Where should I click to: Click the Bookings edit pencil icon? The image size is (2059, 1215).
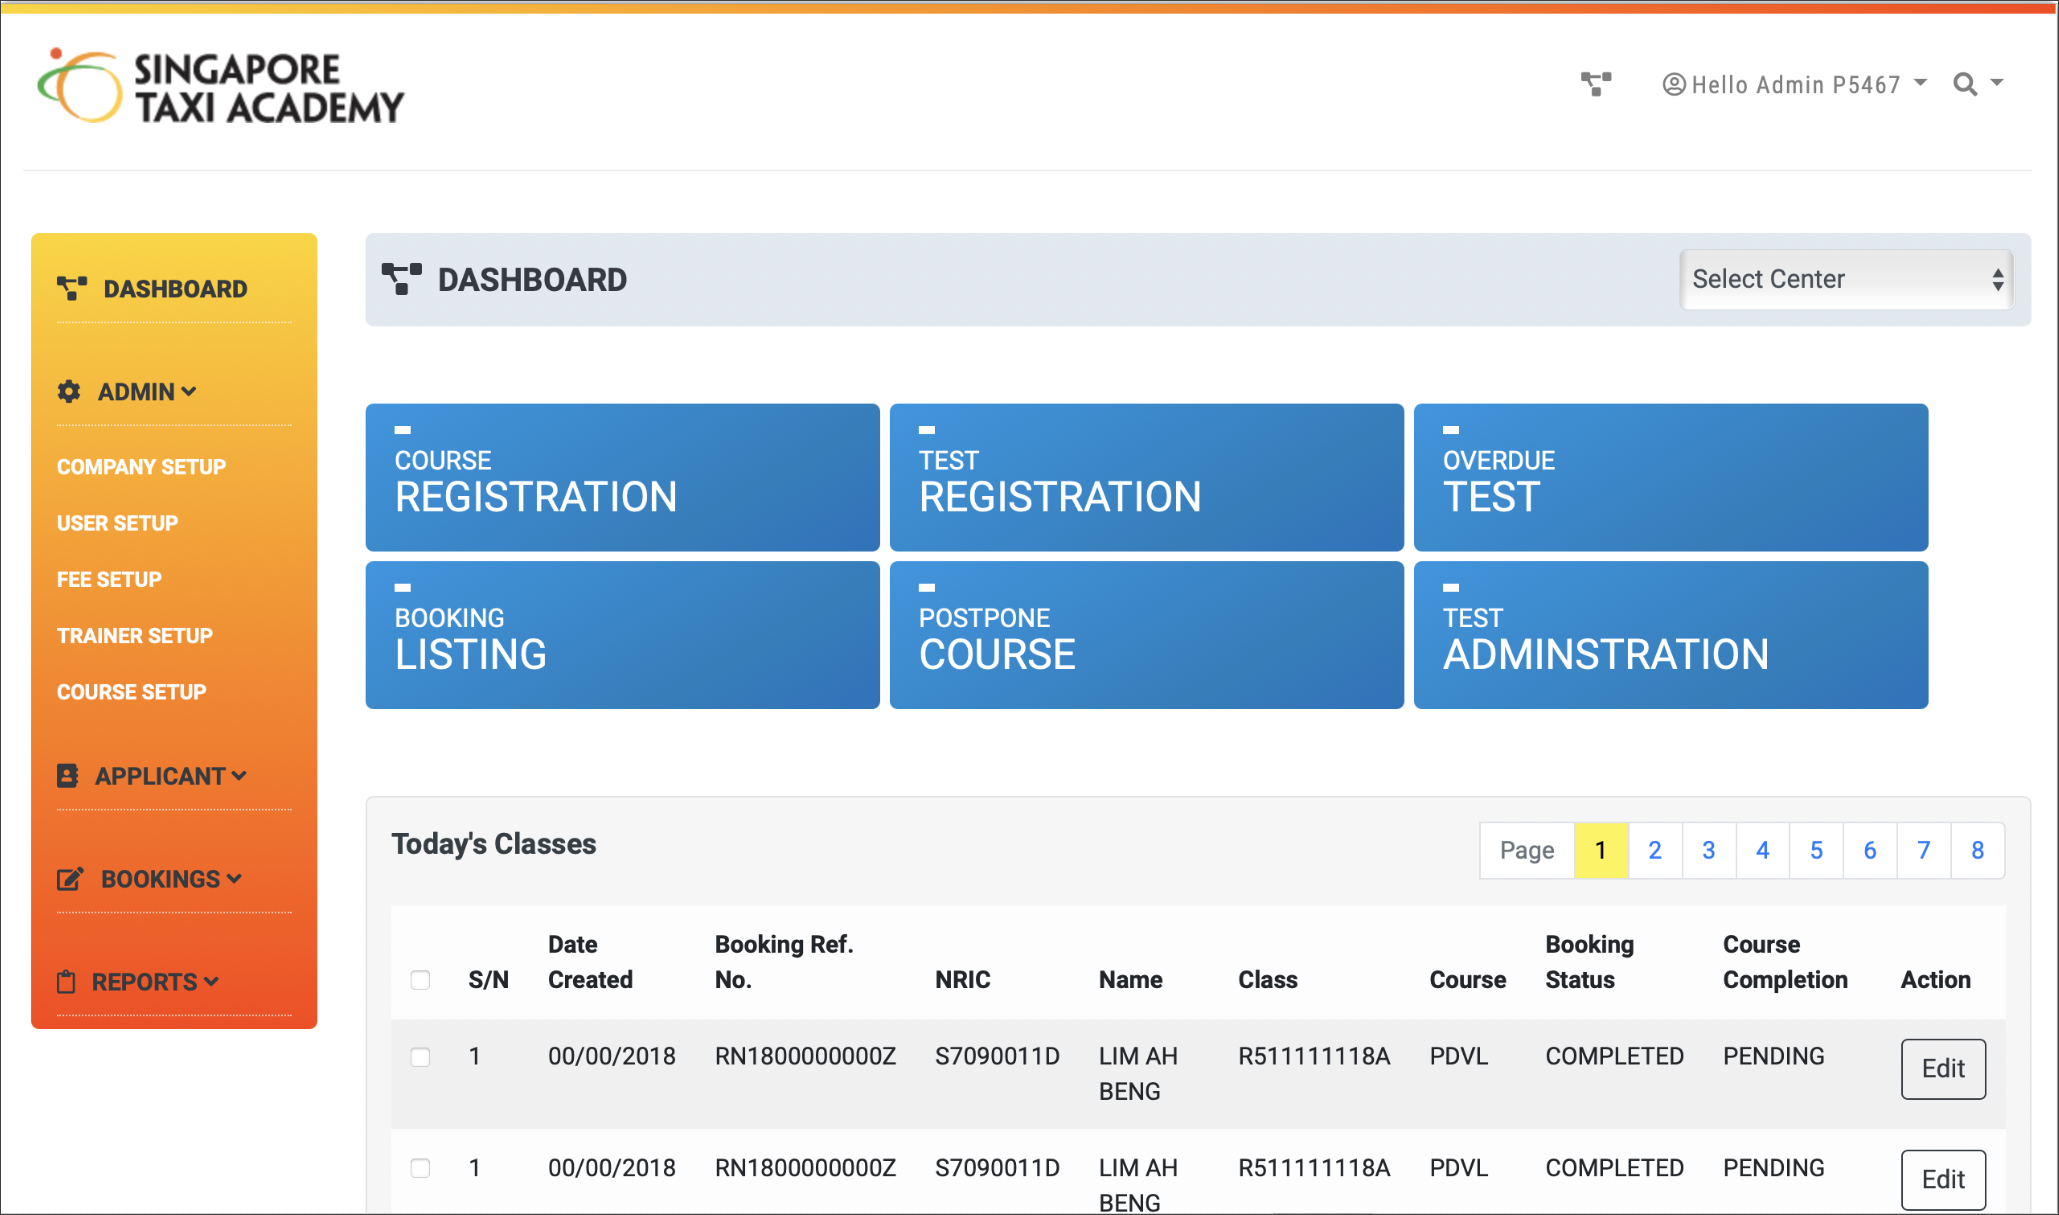point(70,879)
